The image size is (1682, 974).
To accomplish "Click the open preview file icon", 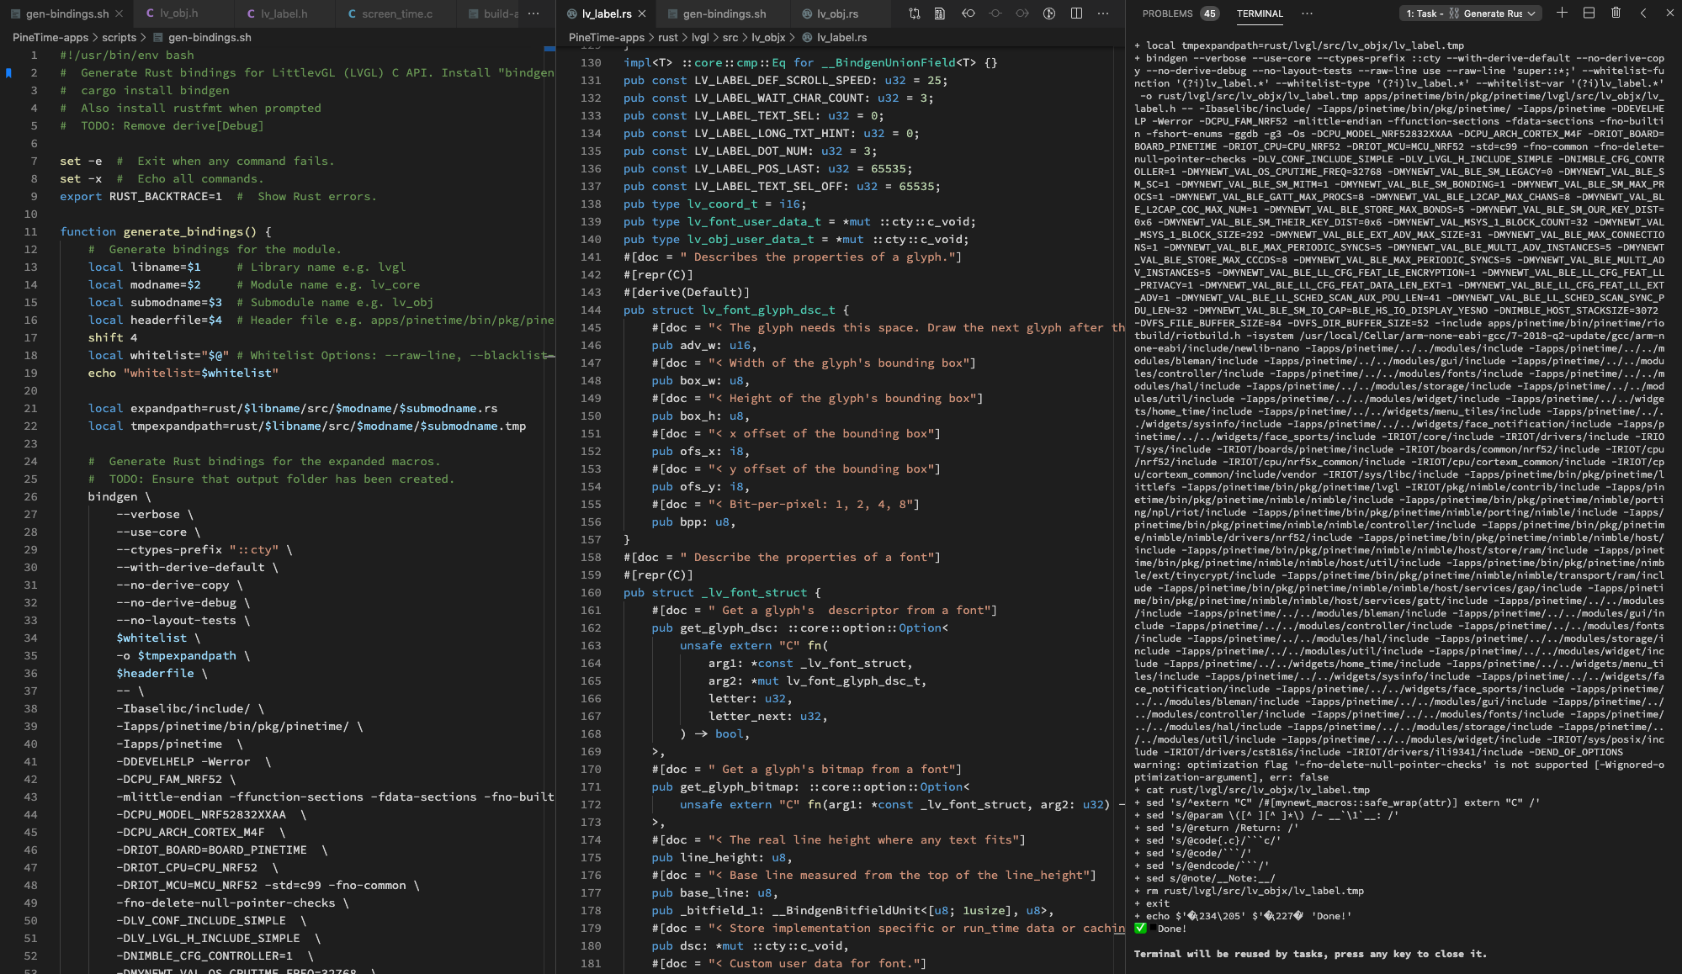I will [940, 14].
